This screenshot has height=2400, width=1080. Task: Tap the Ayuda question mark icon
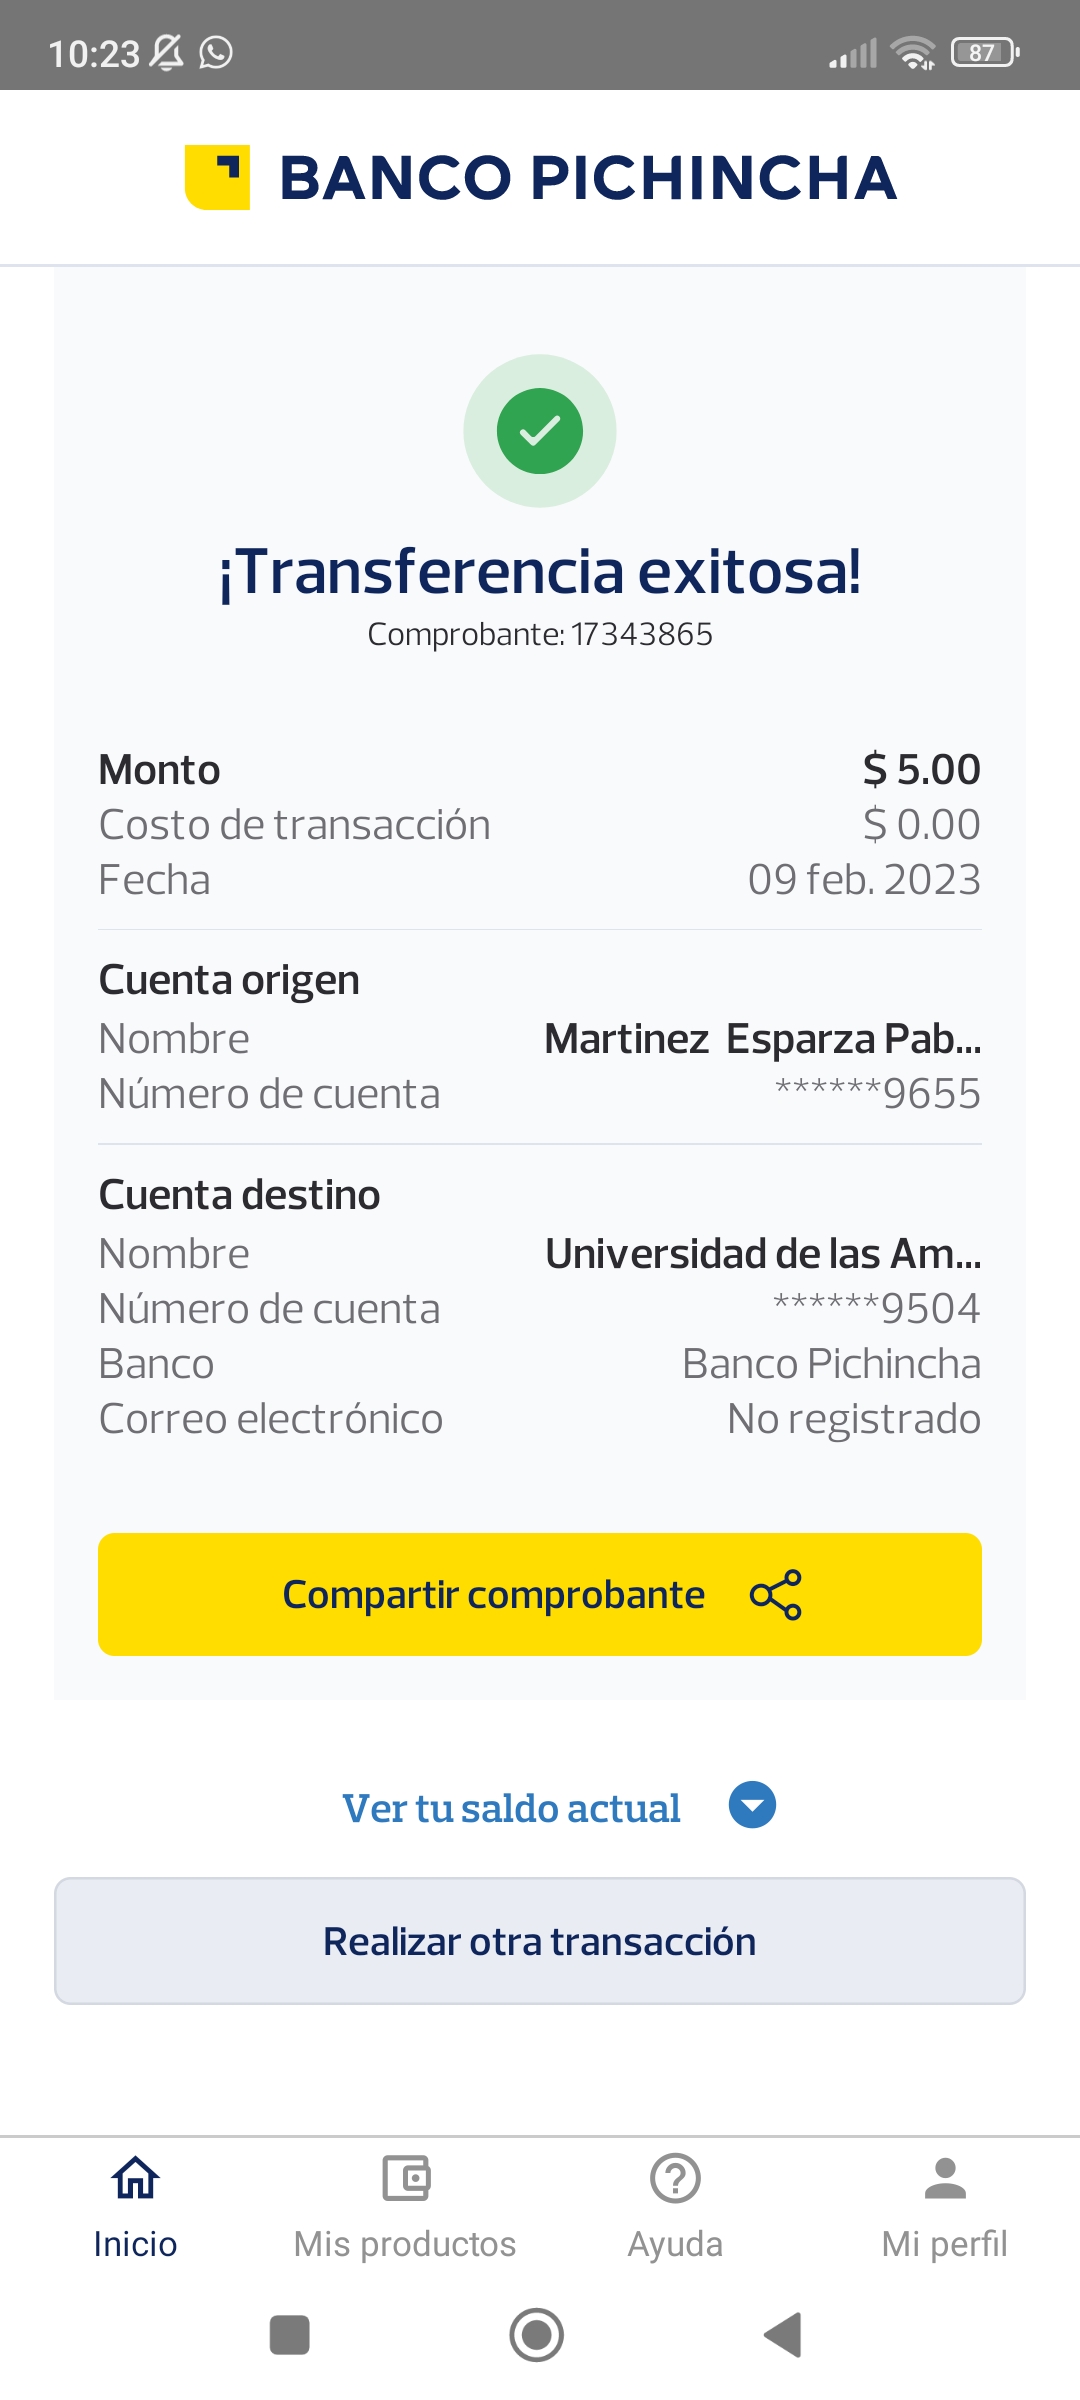coord(675,2177)
